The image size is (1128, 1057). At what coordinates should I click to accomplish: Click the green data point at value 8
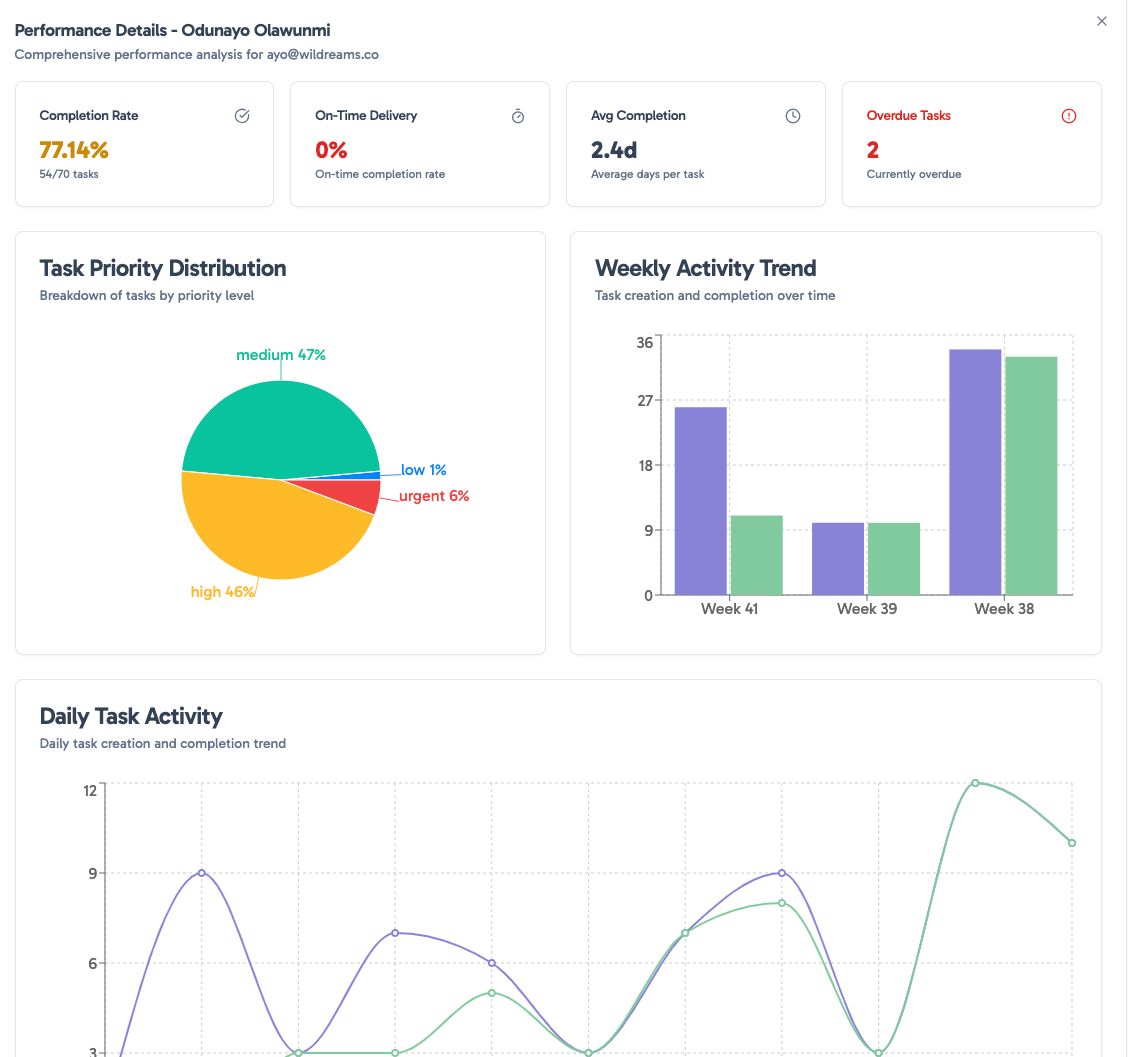[782, 903]
